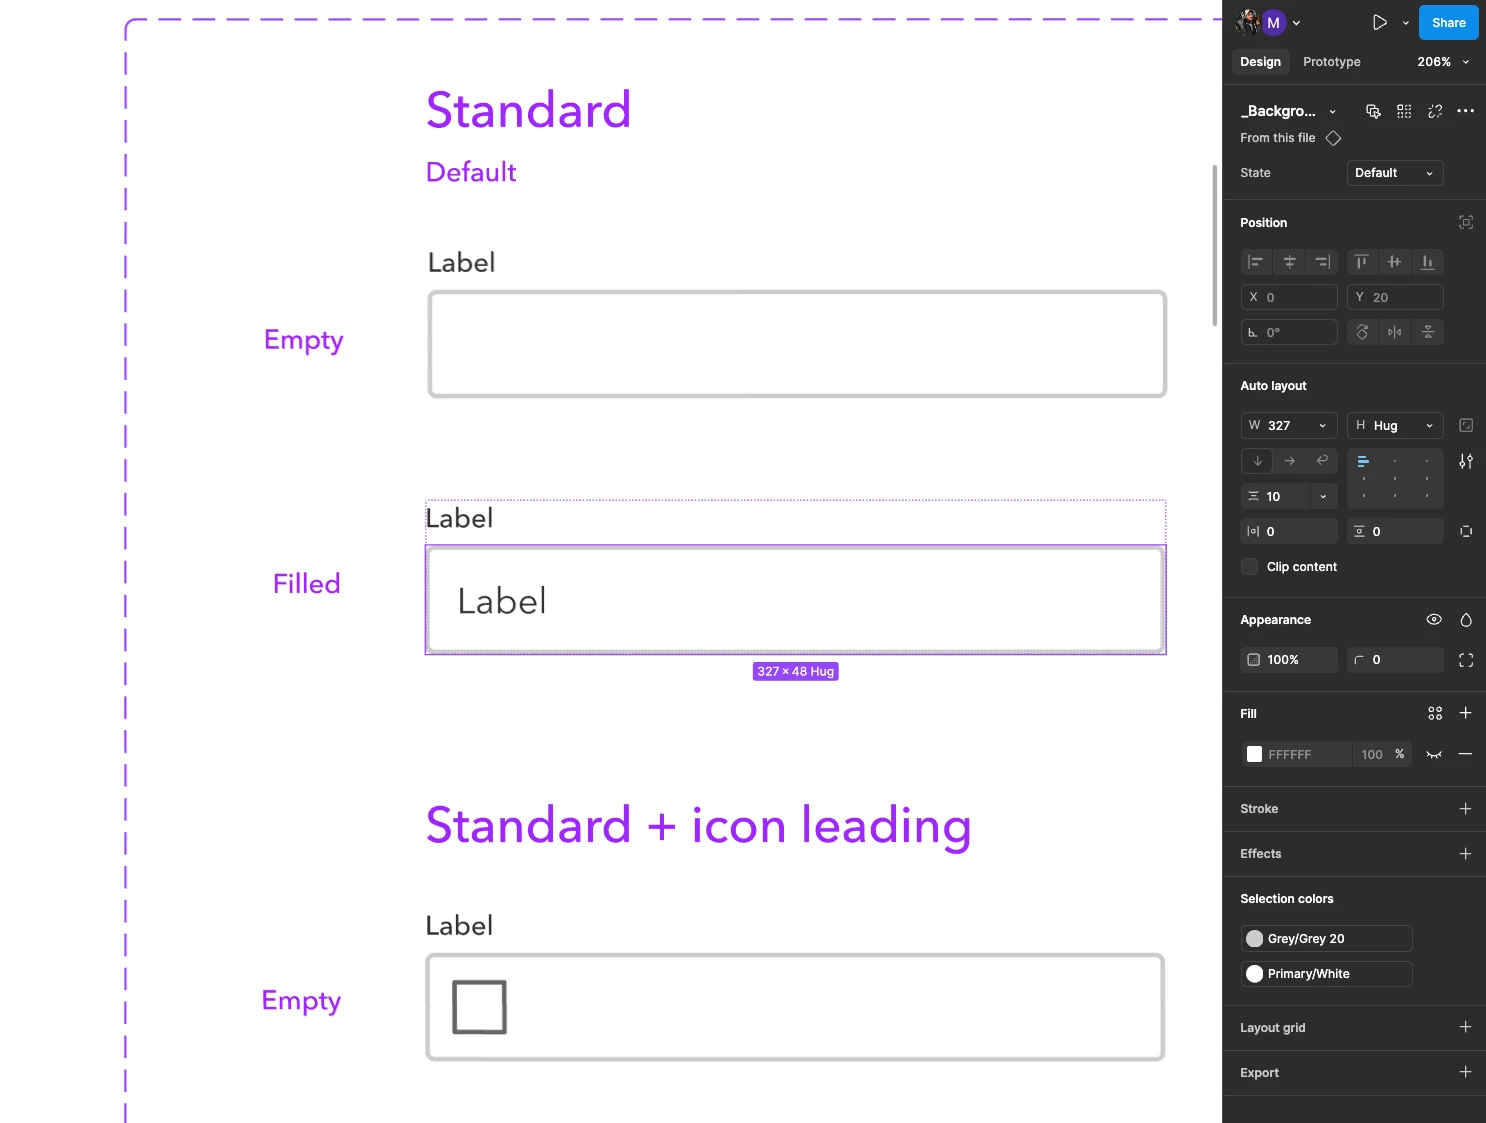Select the Primary/White selection color
Screen dimensions: 1486x1123
[1327, 974]
